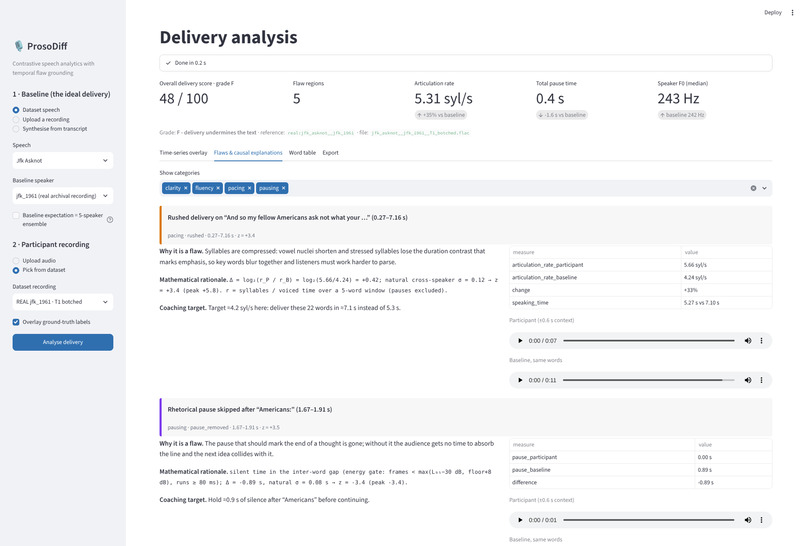Play the 0:00 / 0:07 participant audio
806x546 pixels.
point(520,340)
